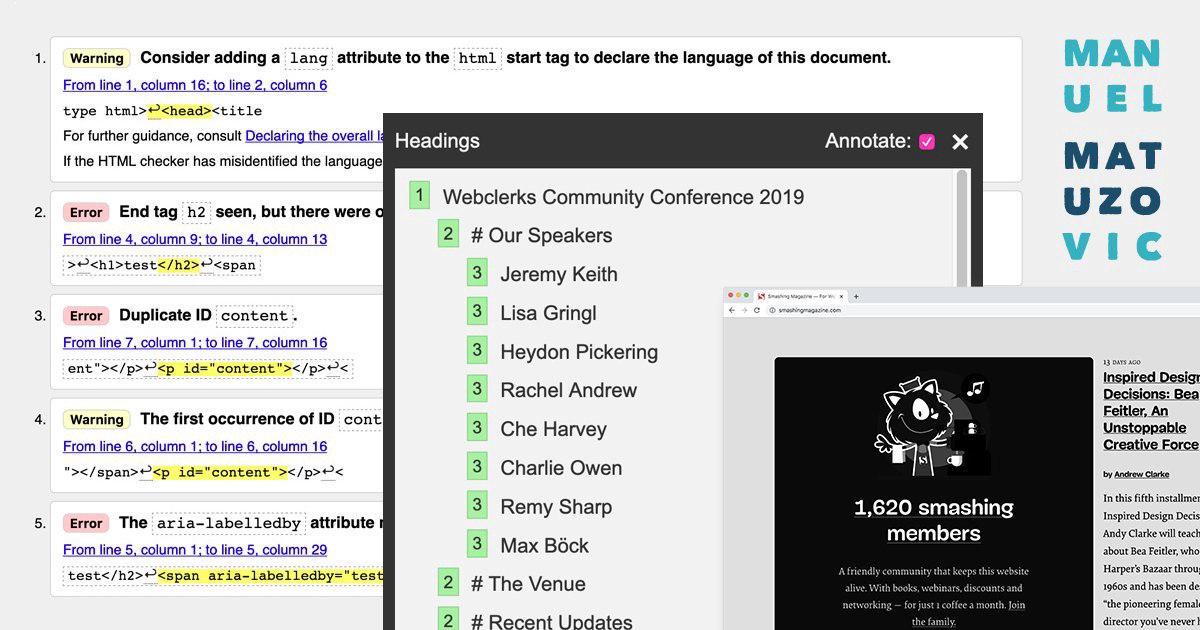This screenshot has width=1200, height=630.
Task: Select heading 'Rachel Andrew'
Action: pos(568,391)
